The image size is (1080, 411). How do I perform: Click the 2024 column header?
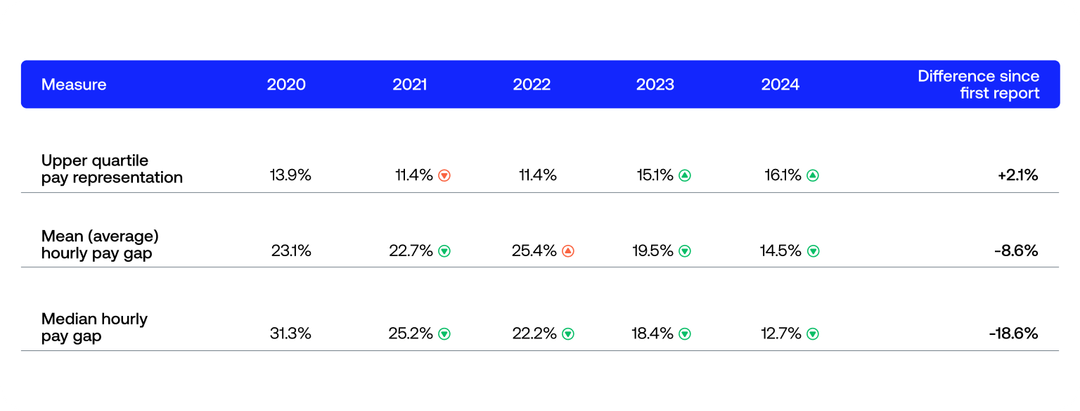coord(780,85)
